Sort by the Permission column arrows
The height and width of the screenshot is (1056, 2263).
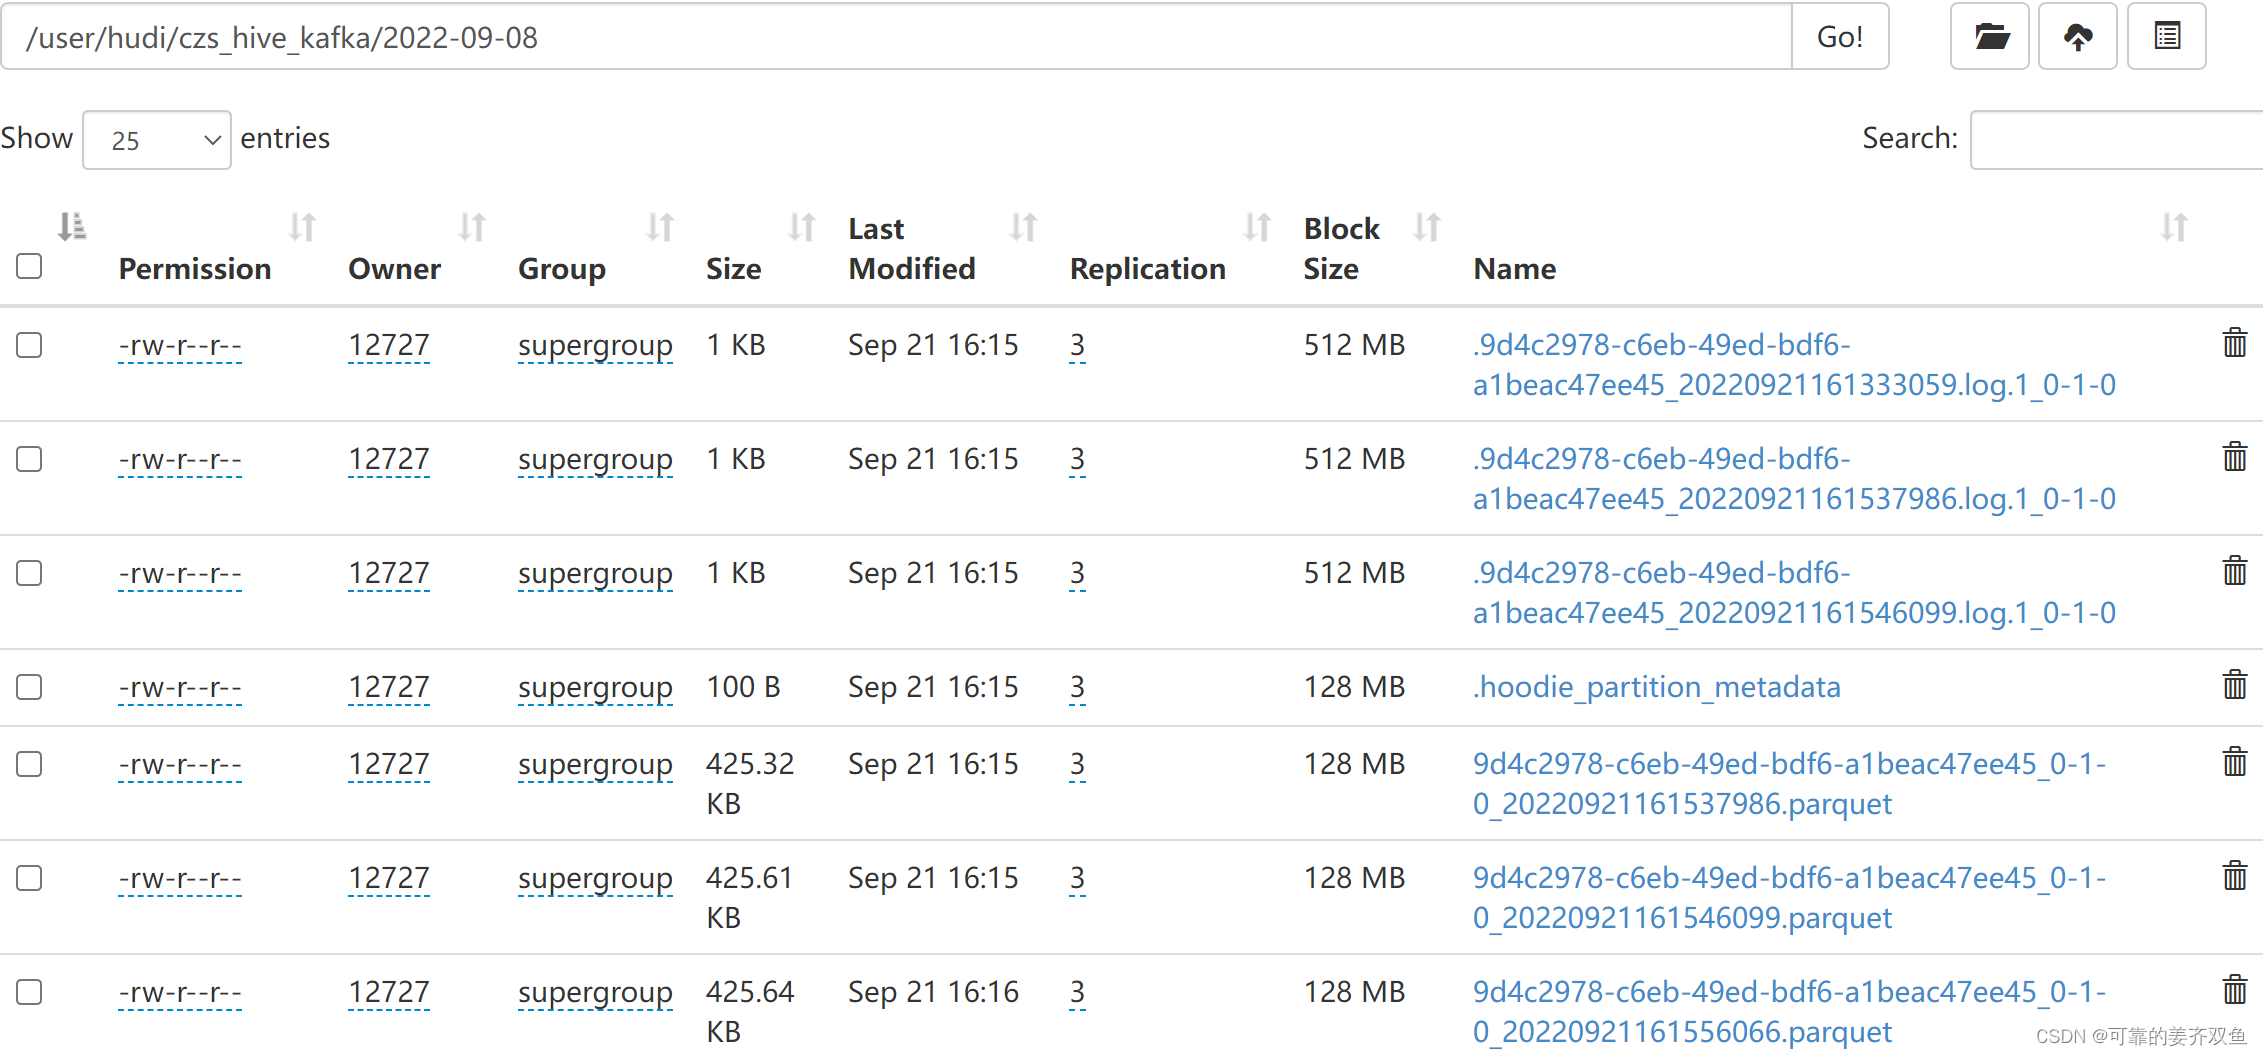[x=302, y=227]
